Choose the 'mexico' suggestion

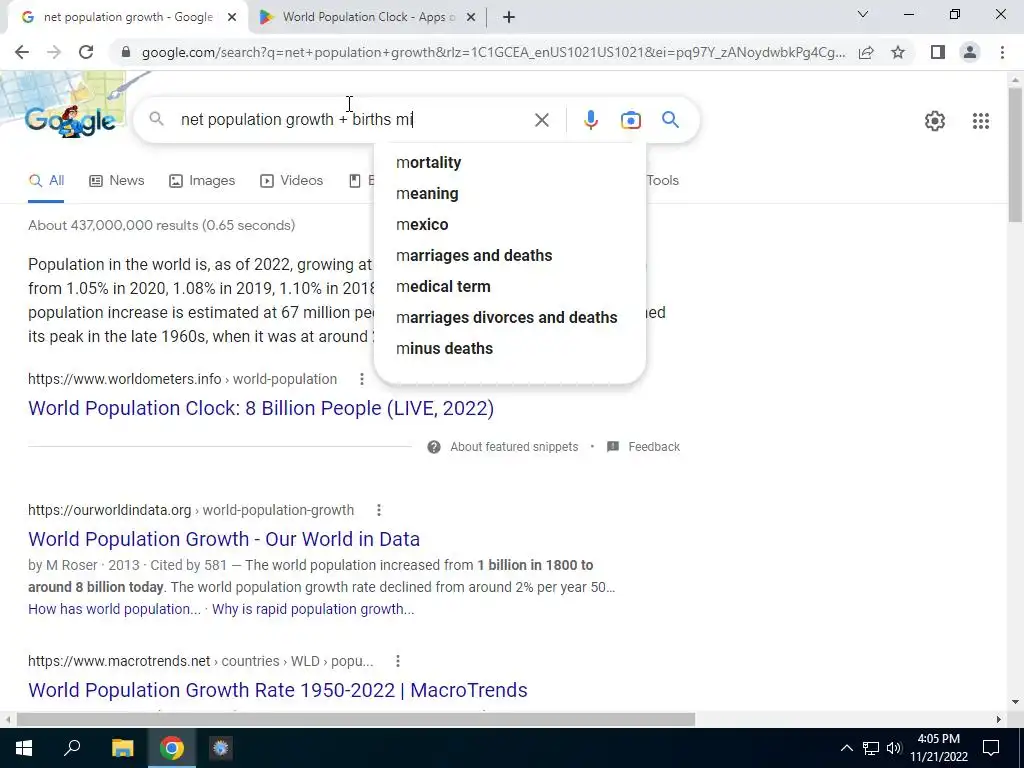[422, 225]
